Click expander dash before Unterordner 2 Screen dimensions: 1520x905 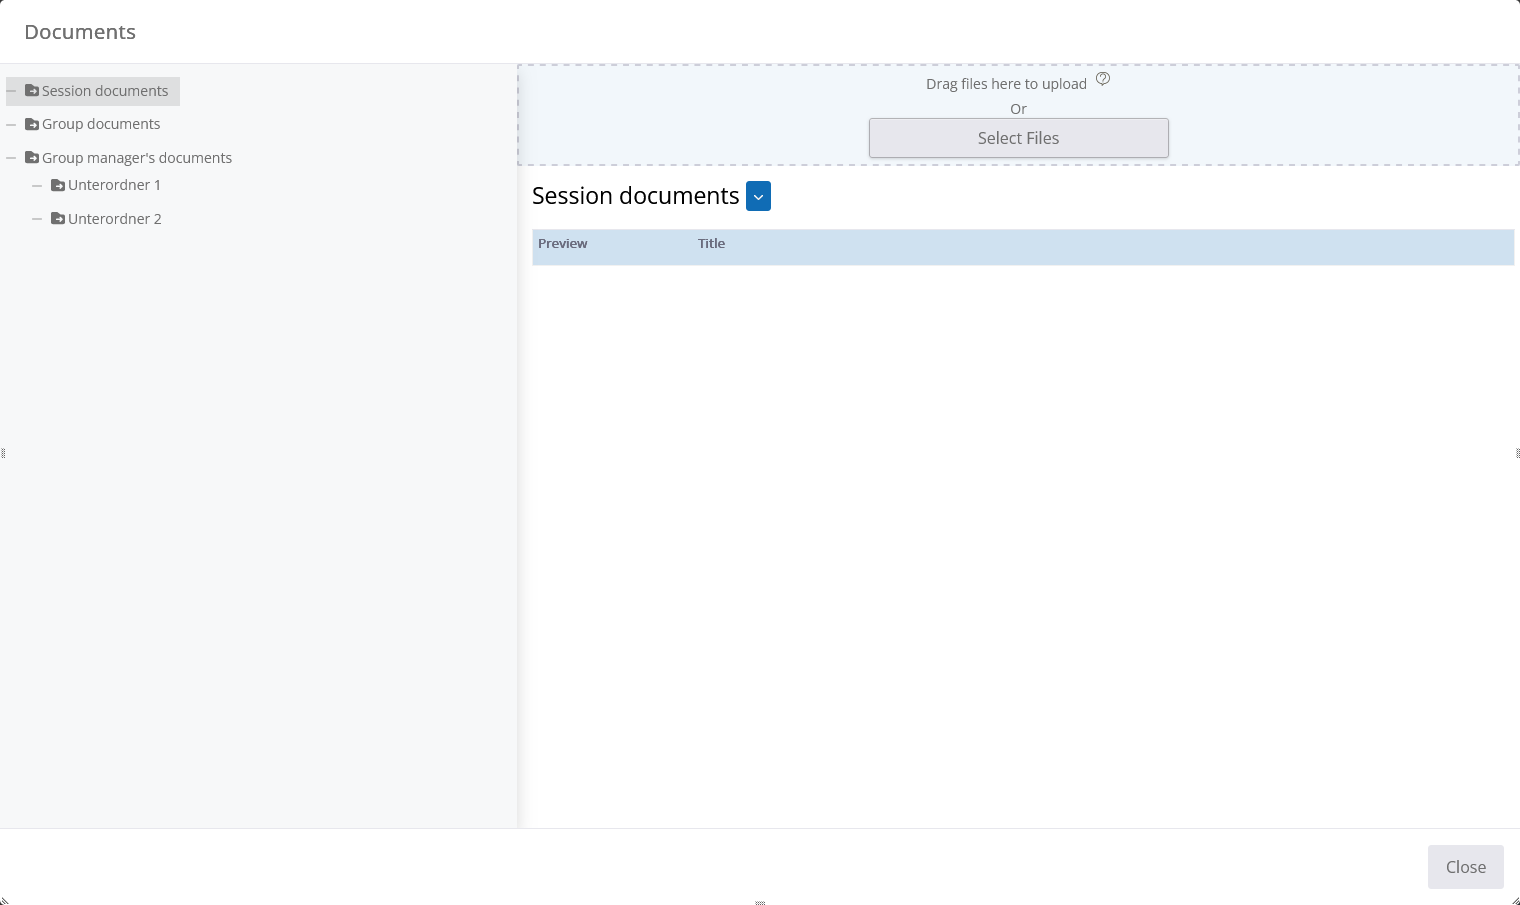tap(37, 219)
